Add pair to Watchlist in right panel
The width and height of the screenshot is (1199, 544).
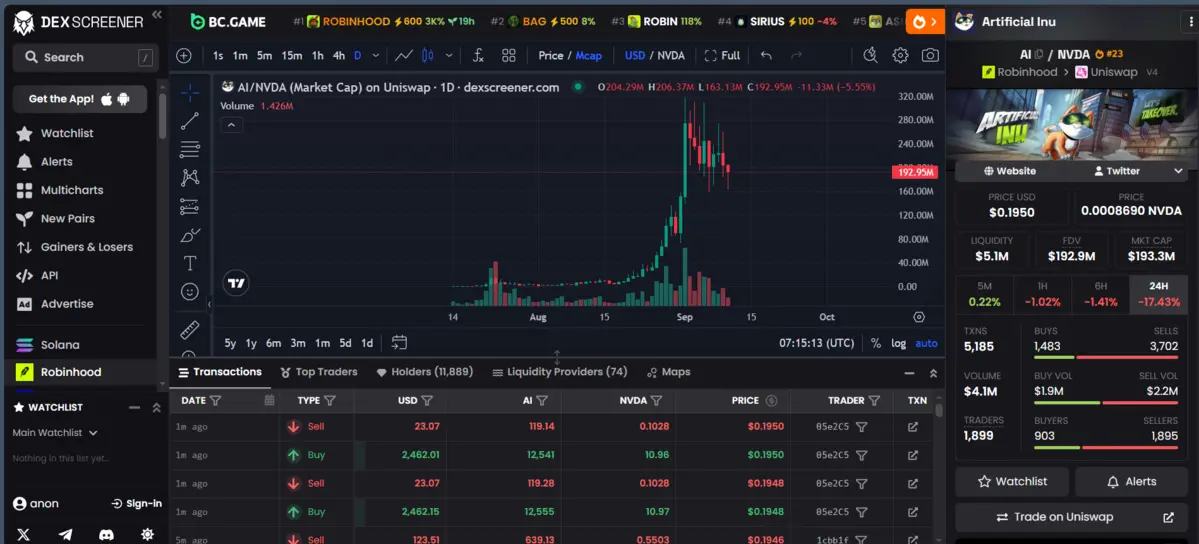point(1012,481)
